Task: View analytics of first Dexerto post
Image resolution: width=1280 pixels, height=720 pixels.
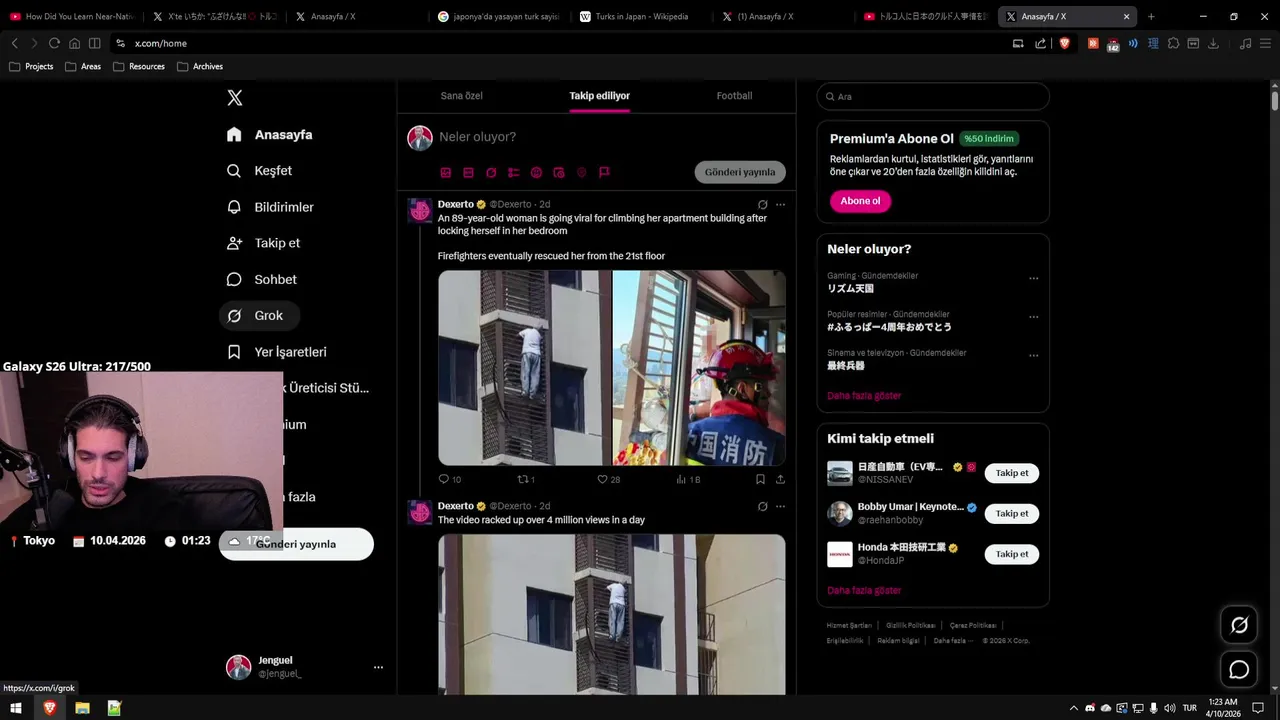Action: click(688, 479)
